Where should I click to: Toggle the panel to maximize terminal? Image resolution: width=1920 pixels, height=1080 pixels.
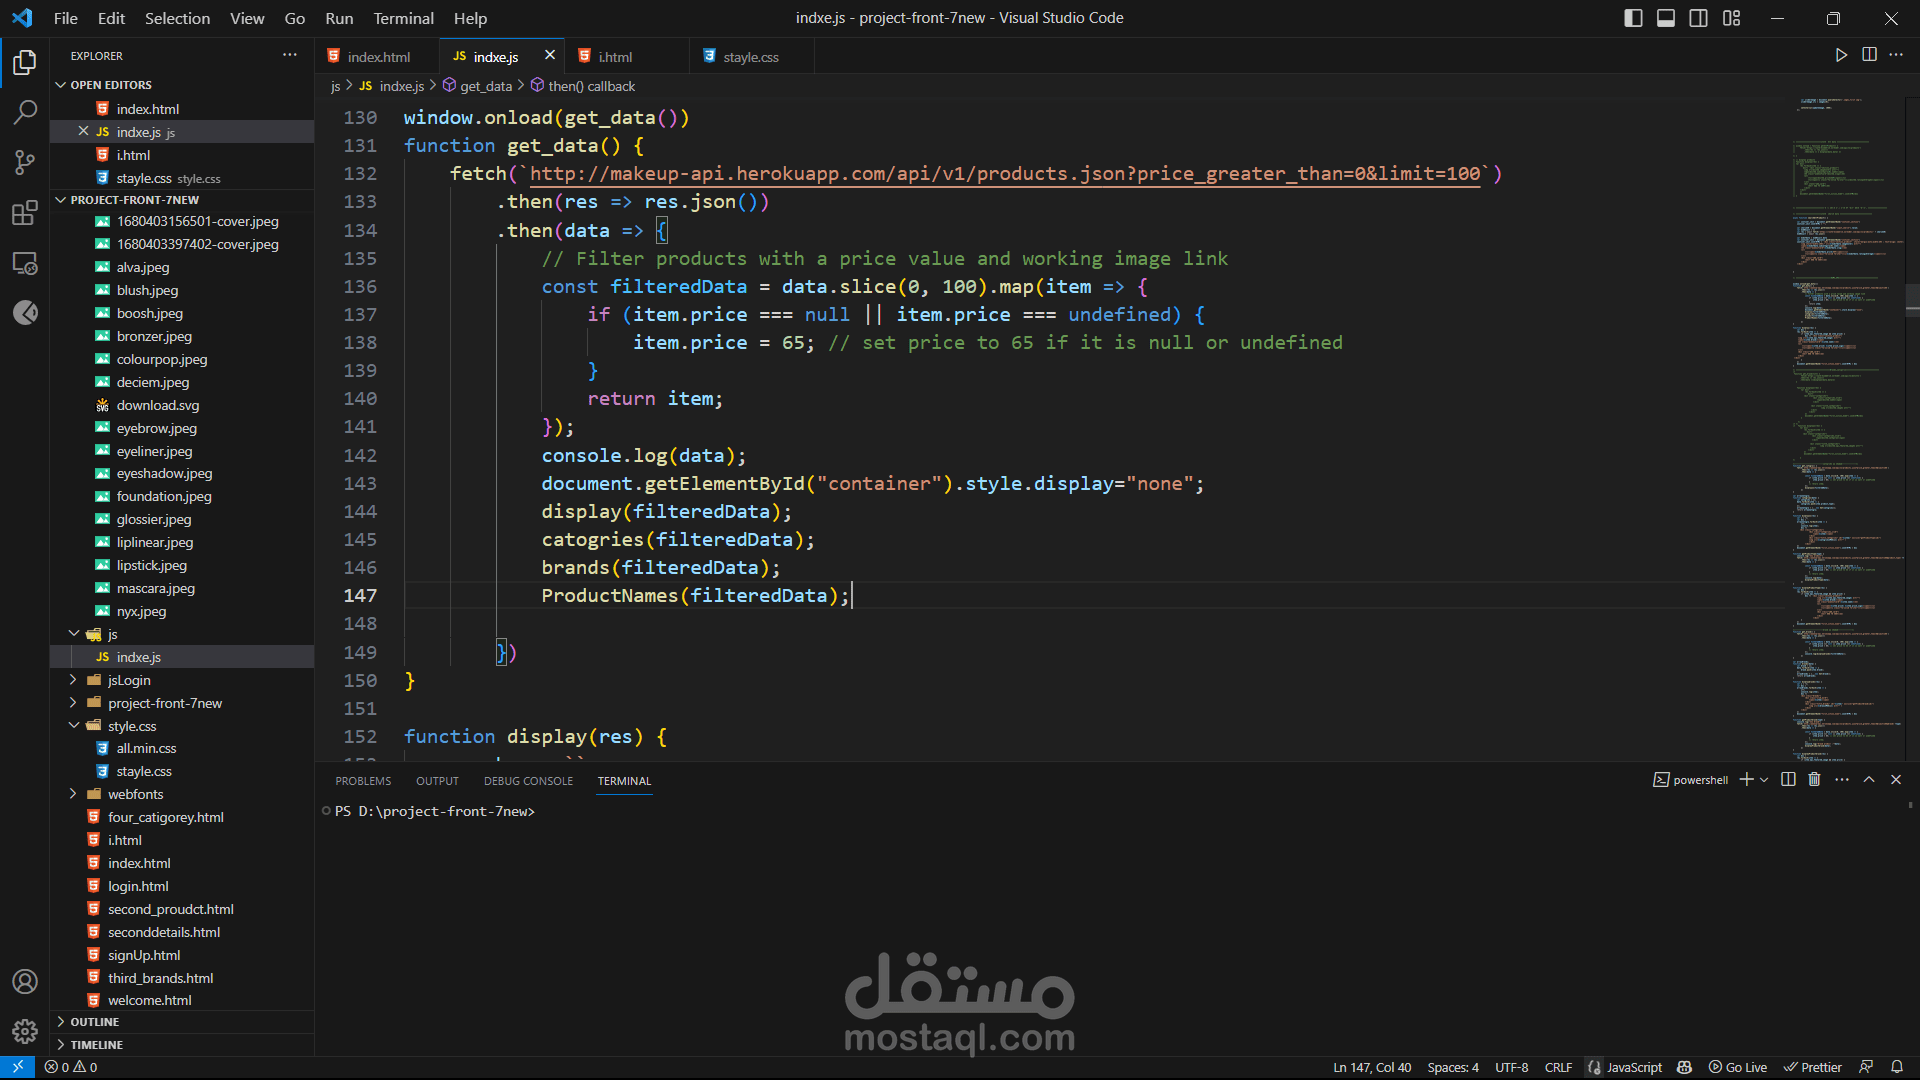coord(1869,779)
